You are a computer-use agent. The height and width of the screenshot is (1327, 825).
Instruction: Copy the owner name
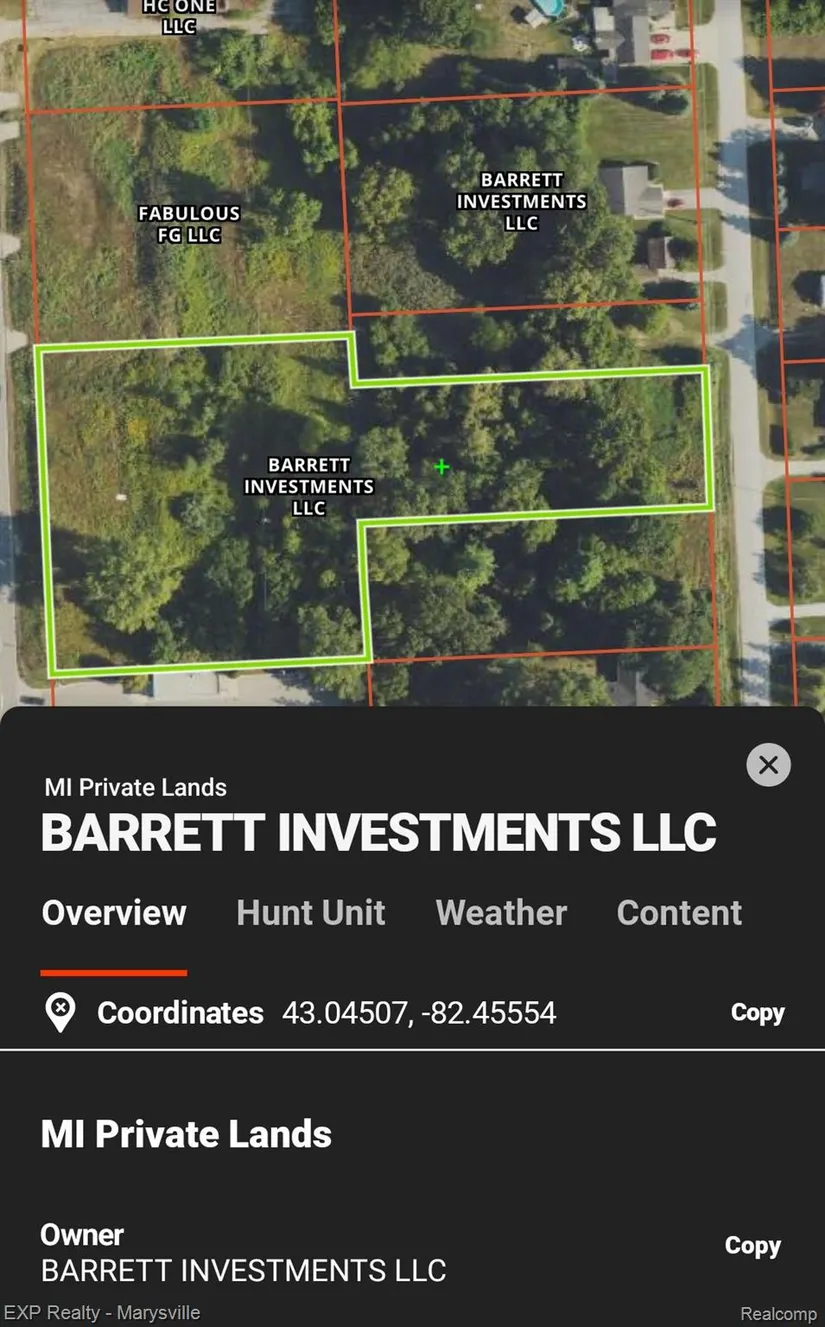(x=752, y=1246)
